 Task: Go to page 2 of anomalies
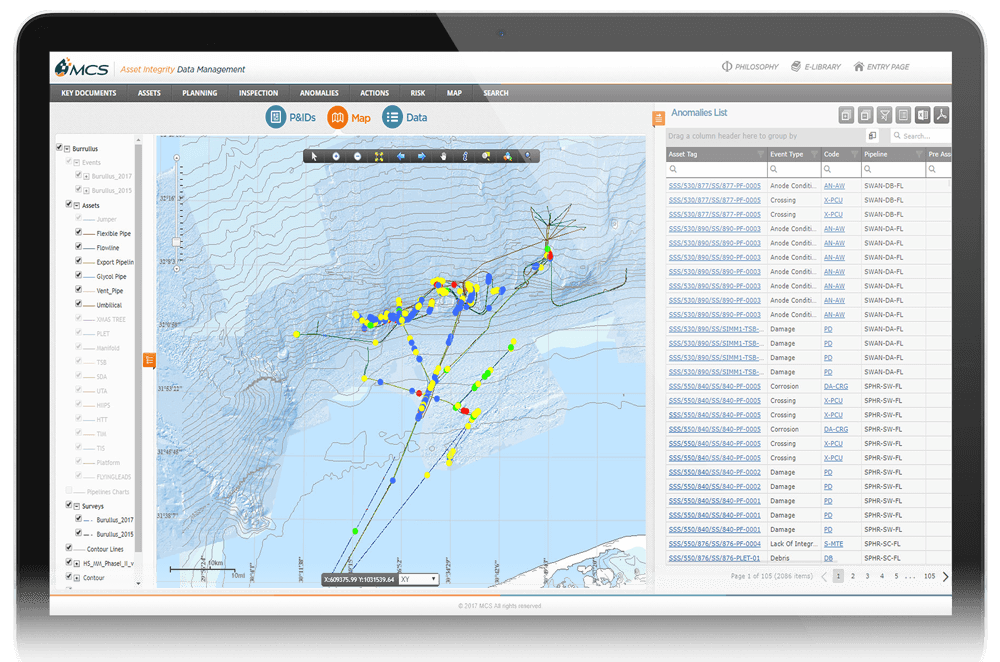click(852, 576)
